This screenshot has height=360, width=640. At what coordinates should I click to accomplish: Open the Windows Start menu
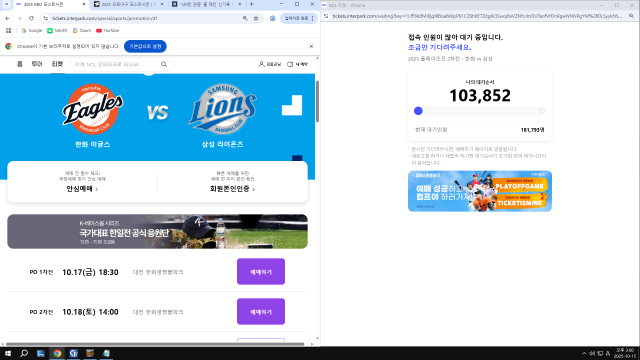(8, 353)
